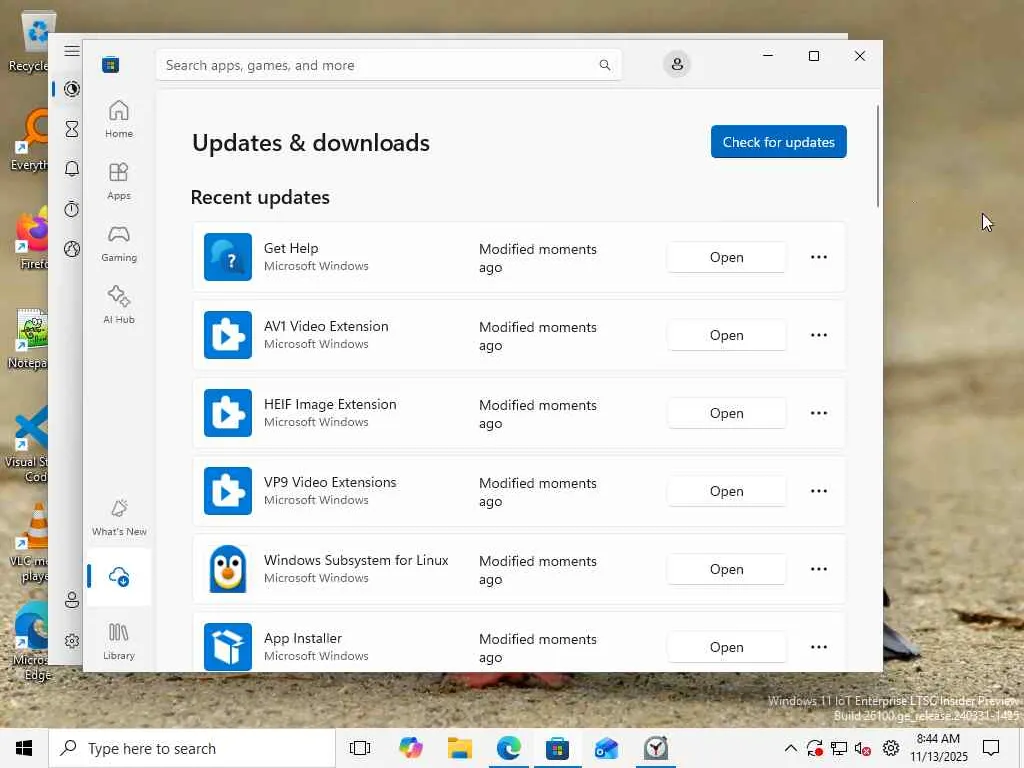1024x768 pixels.
Task: Open Outlook from the taskbar
Action: 607,748
